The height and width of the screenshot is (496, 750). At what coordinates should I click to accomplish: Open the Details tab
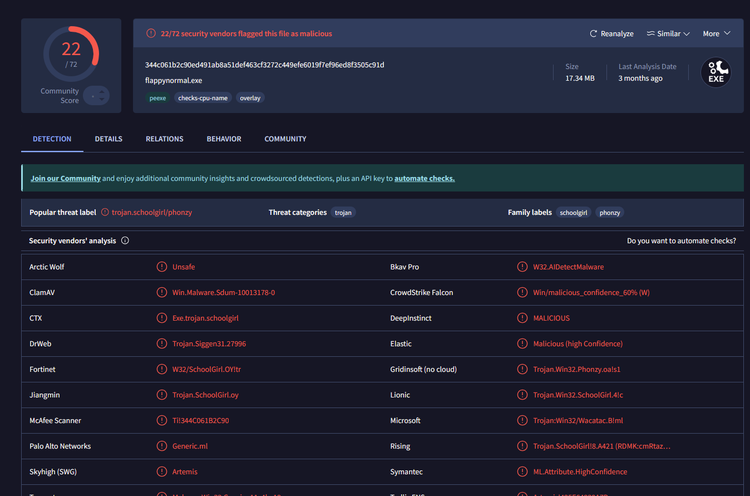[109, 139]
